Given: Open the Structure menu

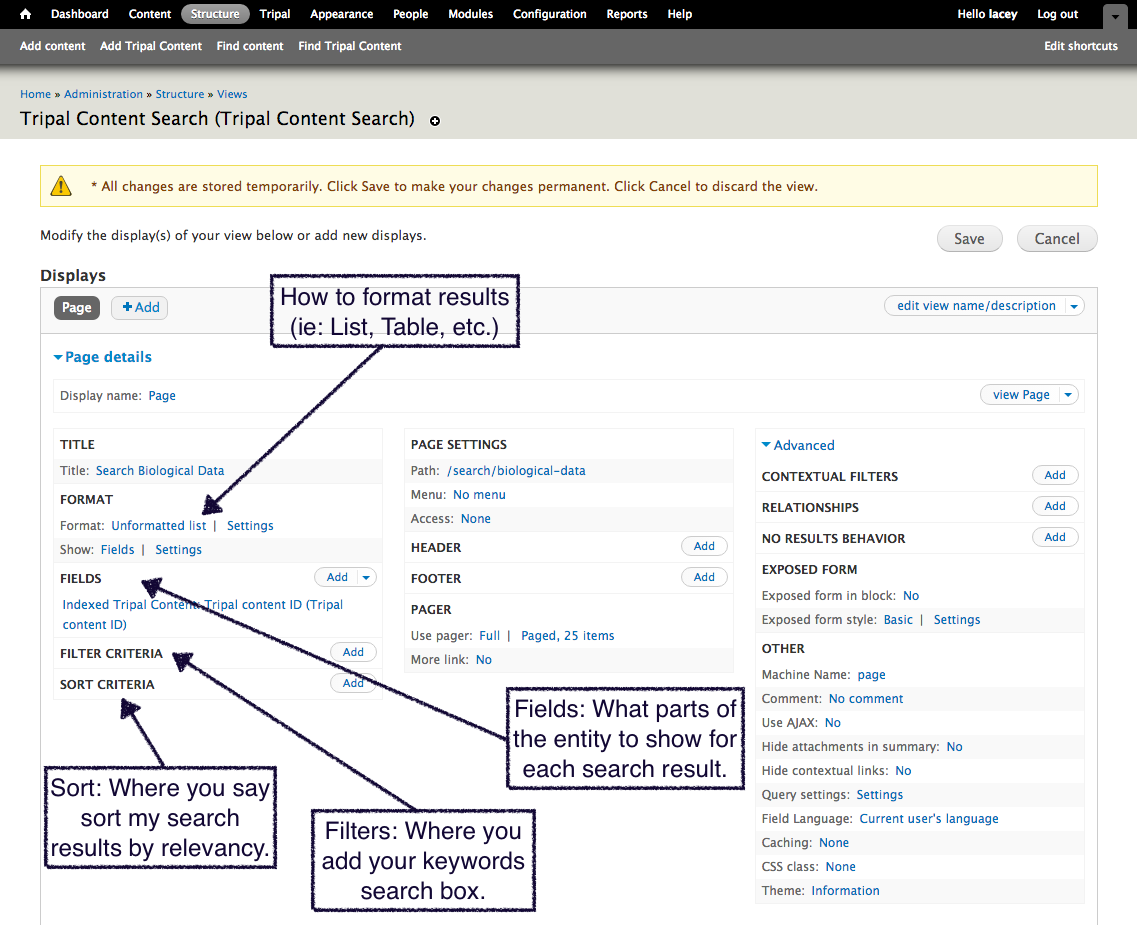Looking at the screenshot, I should coord(215,14).
